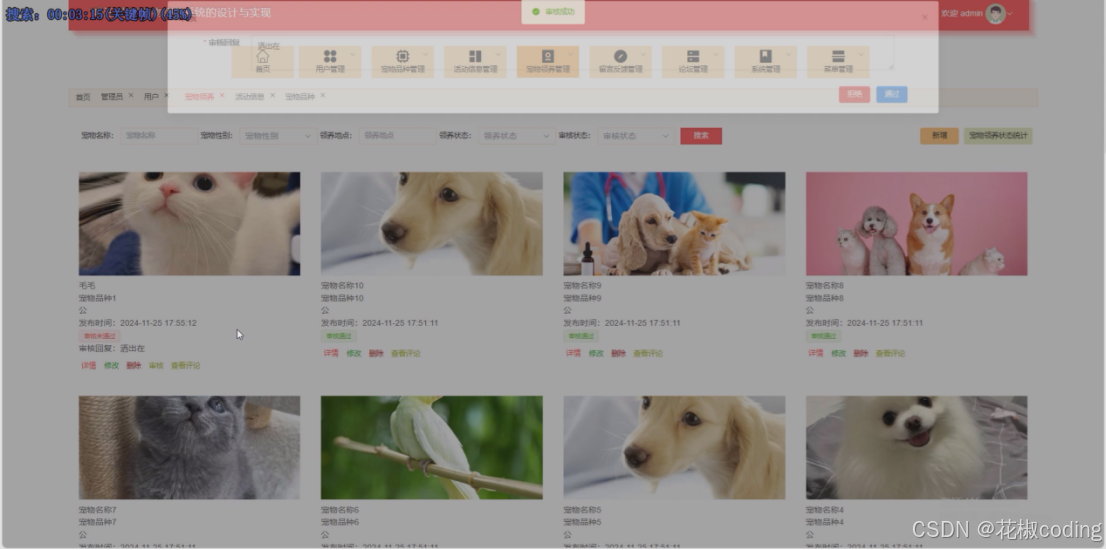Open the 活动信息管理 grid icon

pyautogui.click(x=475, y=56)
